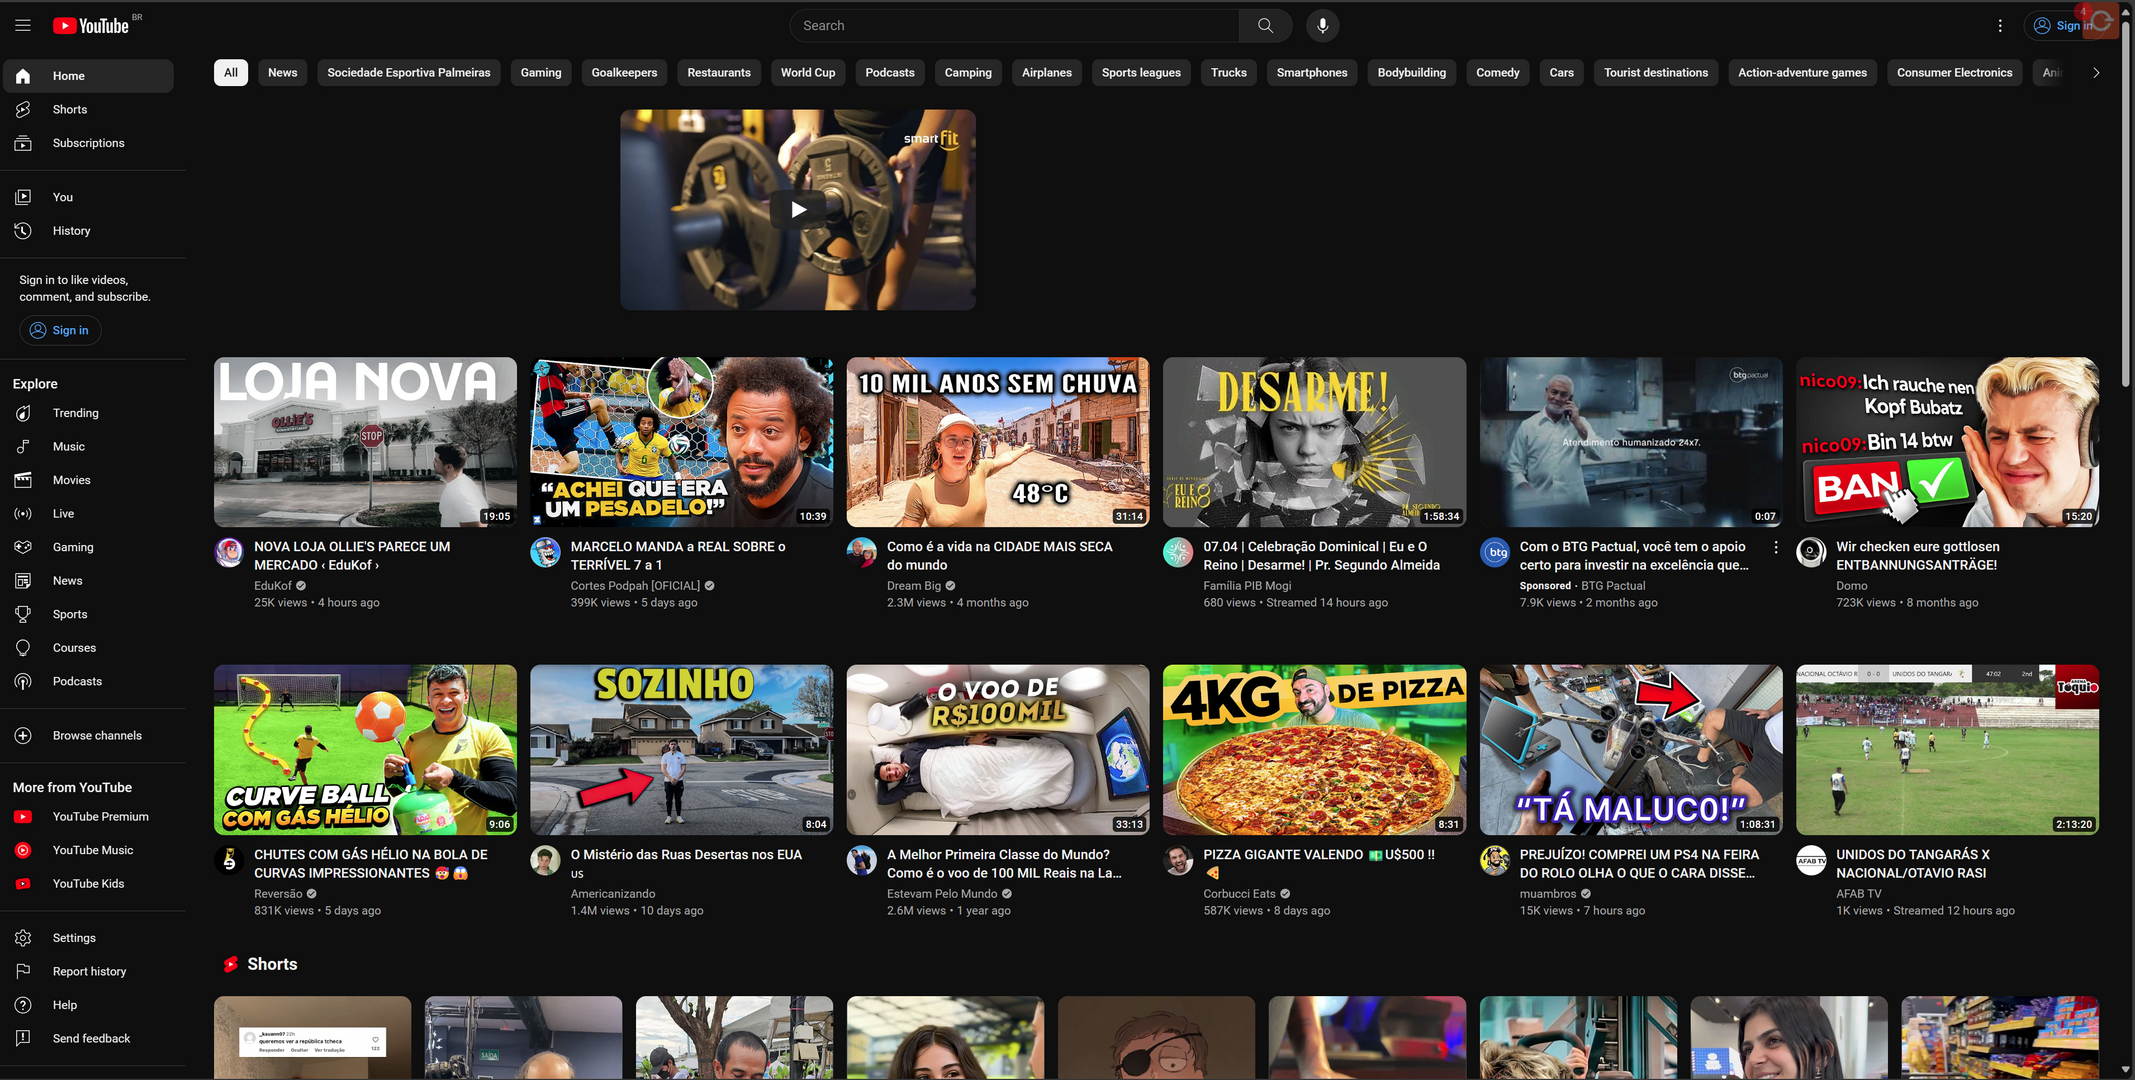Open 10 MIL ANOS SEM CHUVA thumbnail
Image resolution: width=2135 pixels, height=1080 pixels.
coord(998,442)
